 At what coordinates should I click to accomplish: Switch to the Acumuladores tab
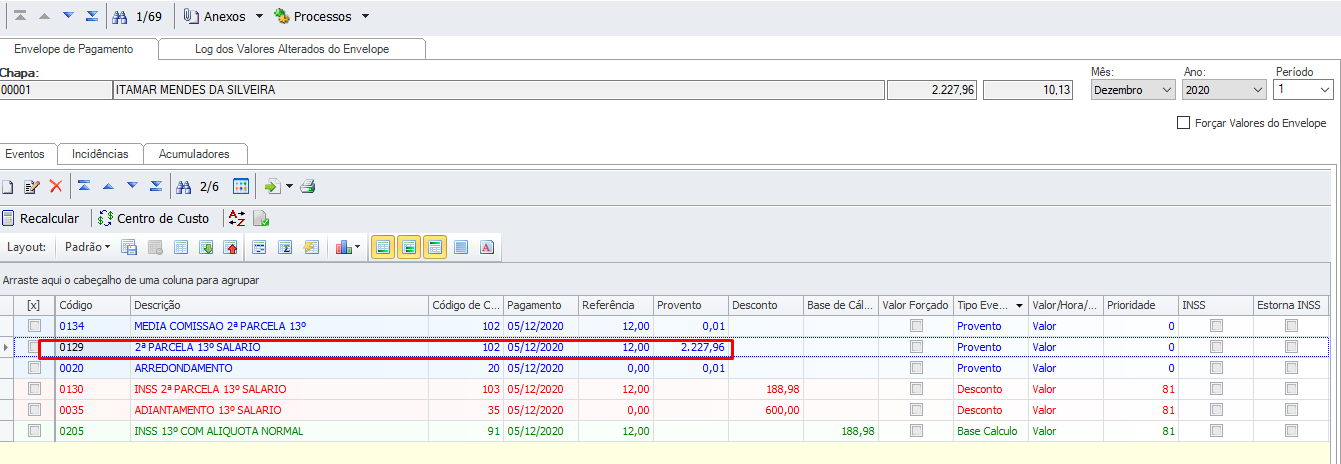194,154
